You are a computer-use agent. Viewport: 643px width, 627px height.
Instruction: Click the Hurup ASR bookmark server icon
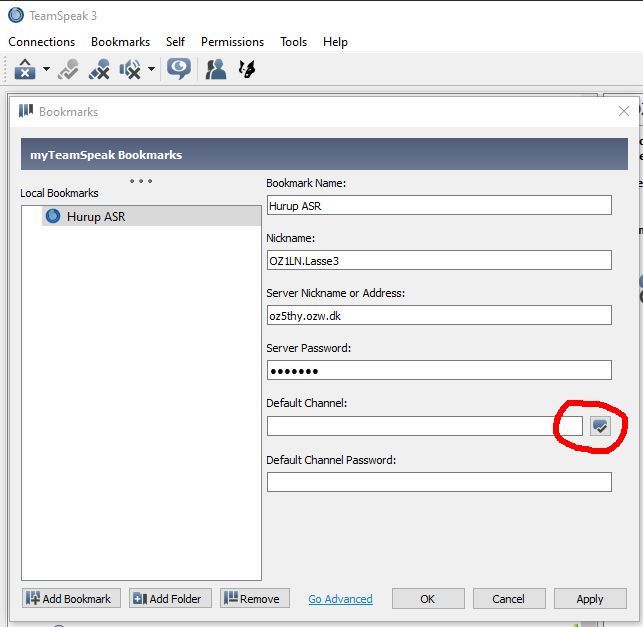(x=53, y=216)
